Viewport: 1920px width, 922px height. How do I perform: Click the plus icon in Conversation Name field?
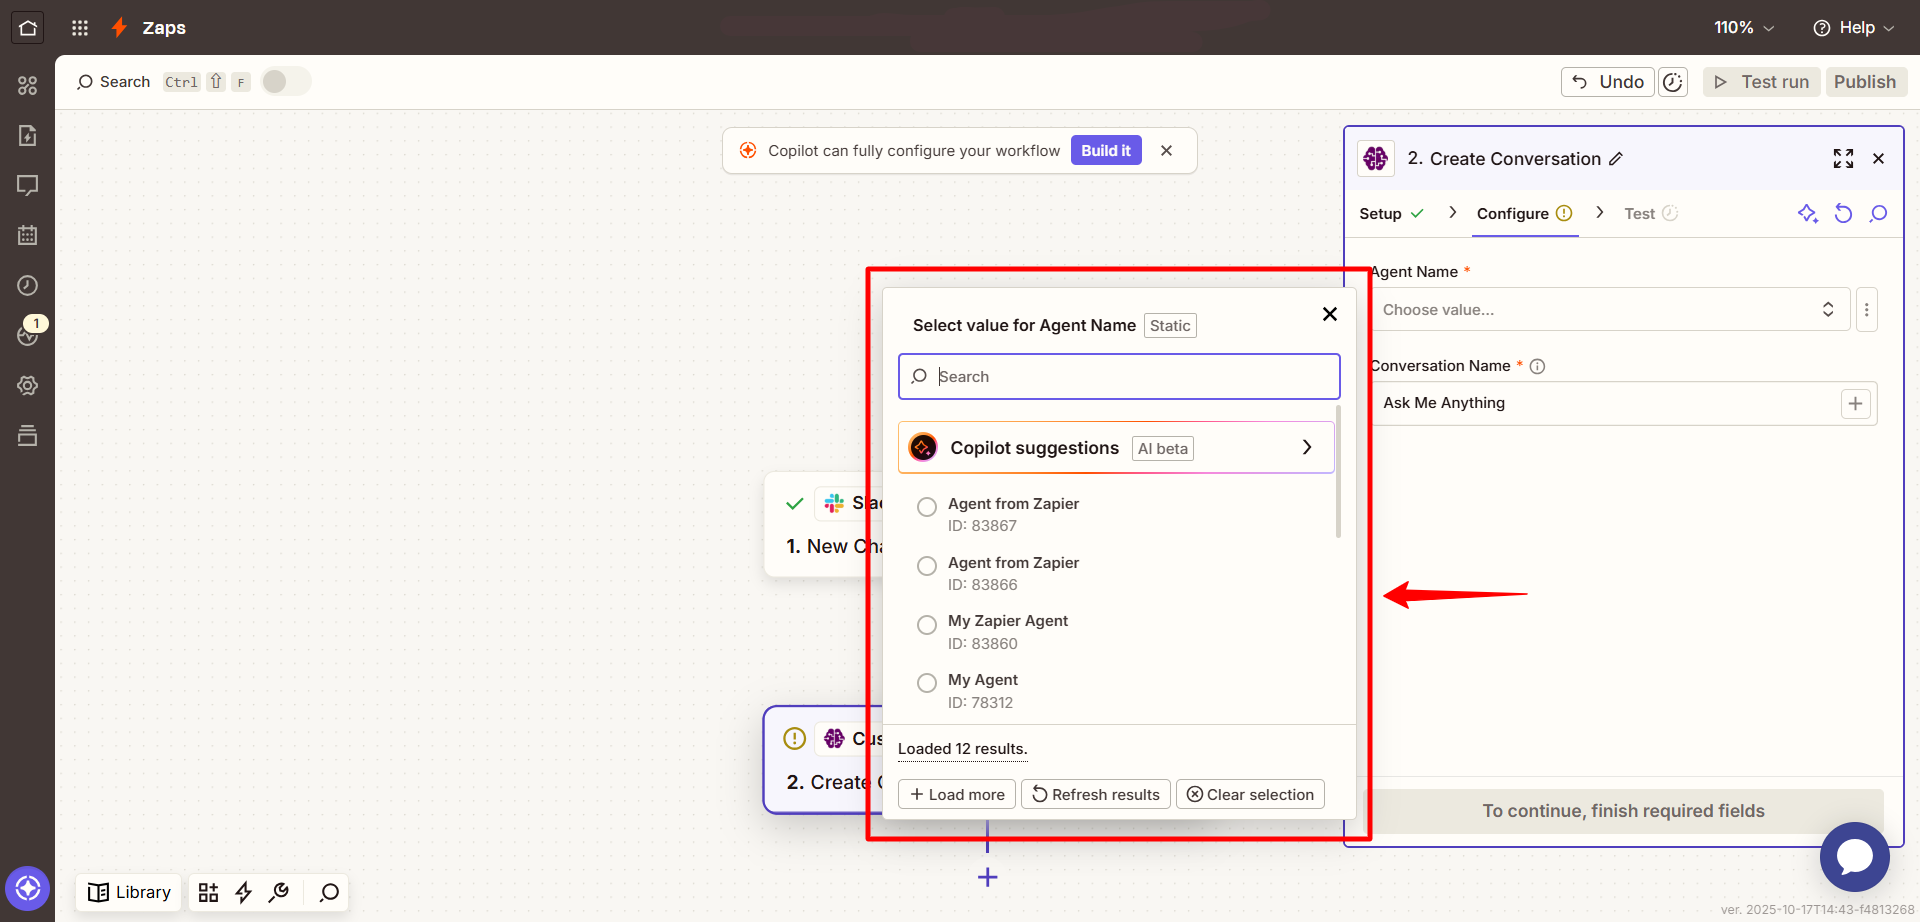(x=1856, y=404)
